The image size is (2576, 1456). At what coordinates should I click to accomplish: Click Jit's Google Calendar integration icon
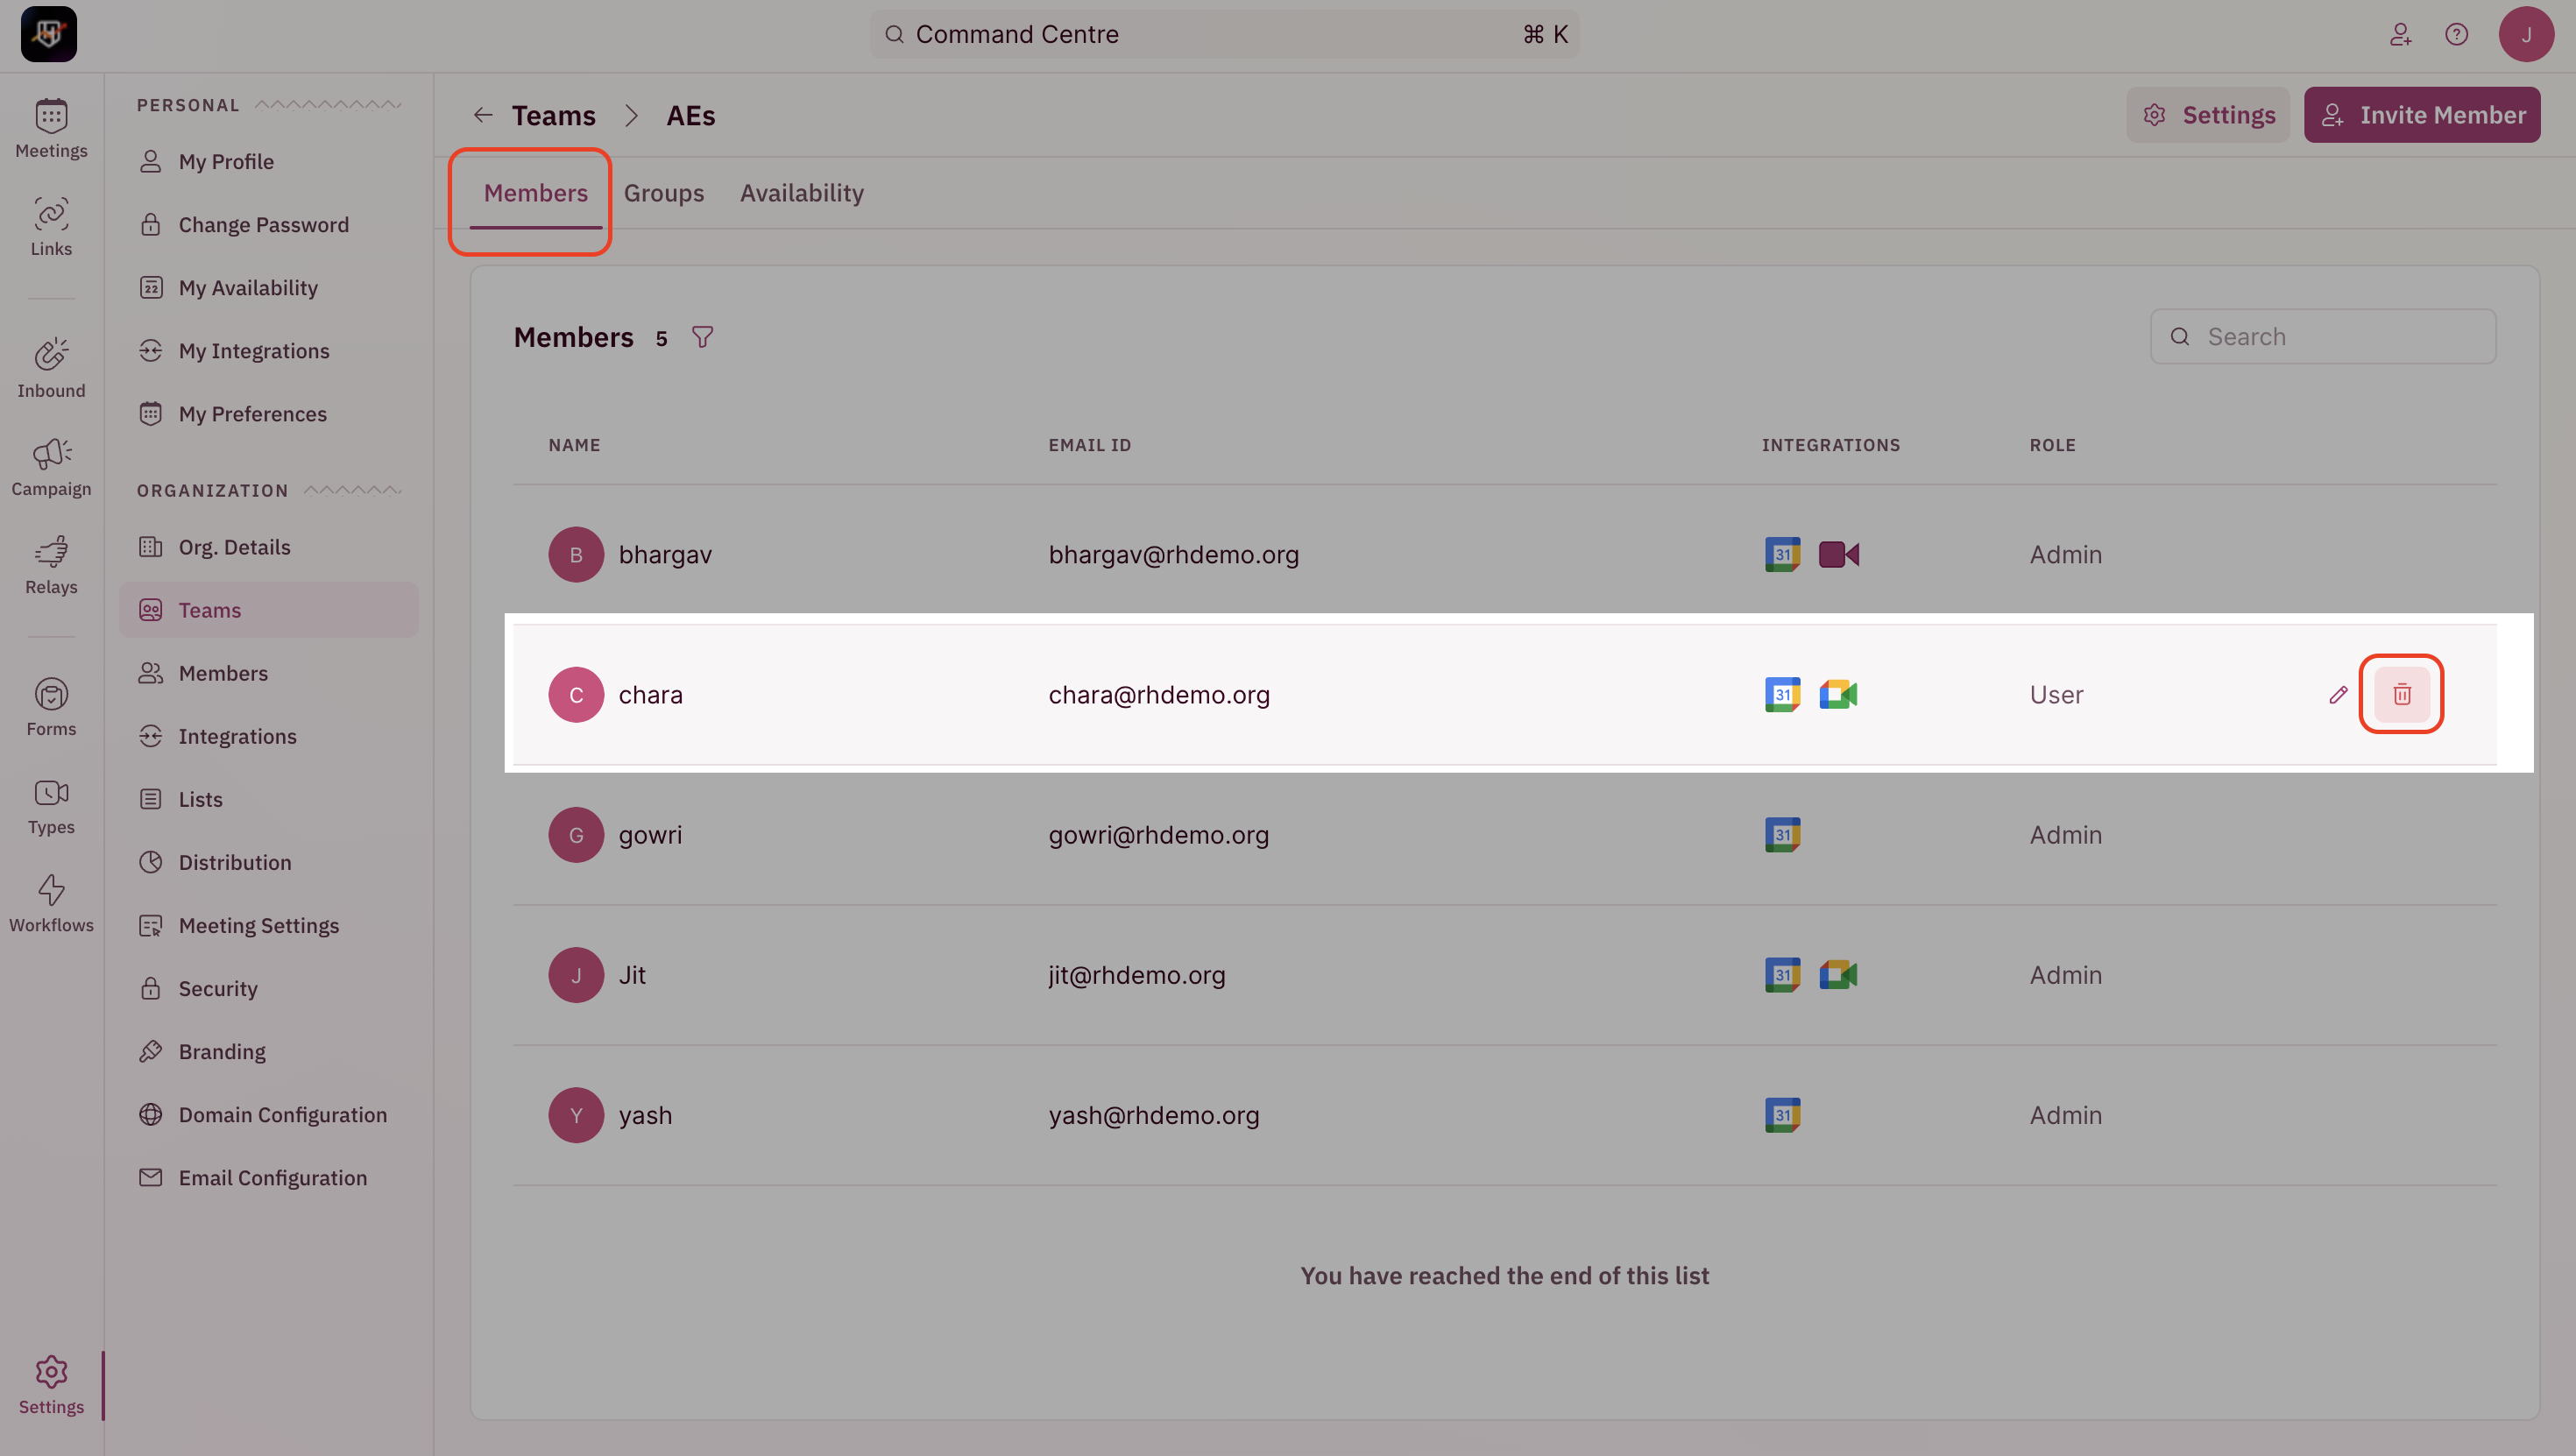click(x=1782, y=974)
